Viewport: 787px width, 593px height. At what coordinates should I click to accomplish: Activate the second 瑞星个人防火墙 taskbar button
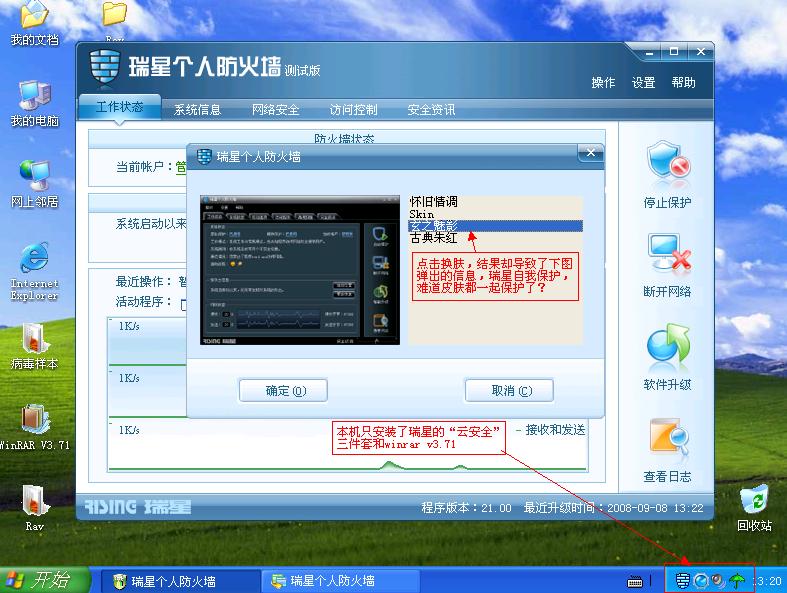coord(340,581)
